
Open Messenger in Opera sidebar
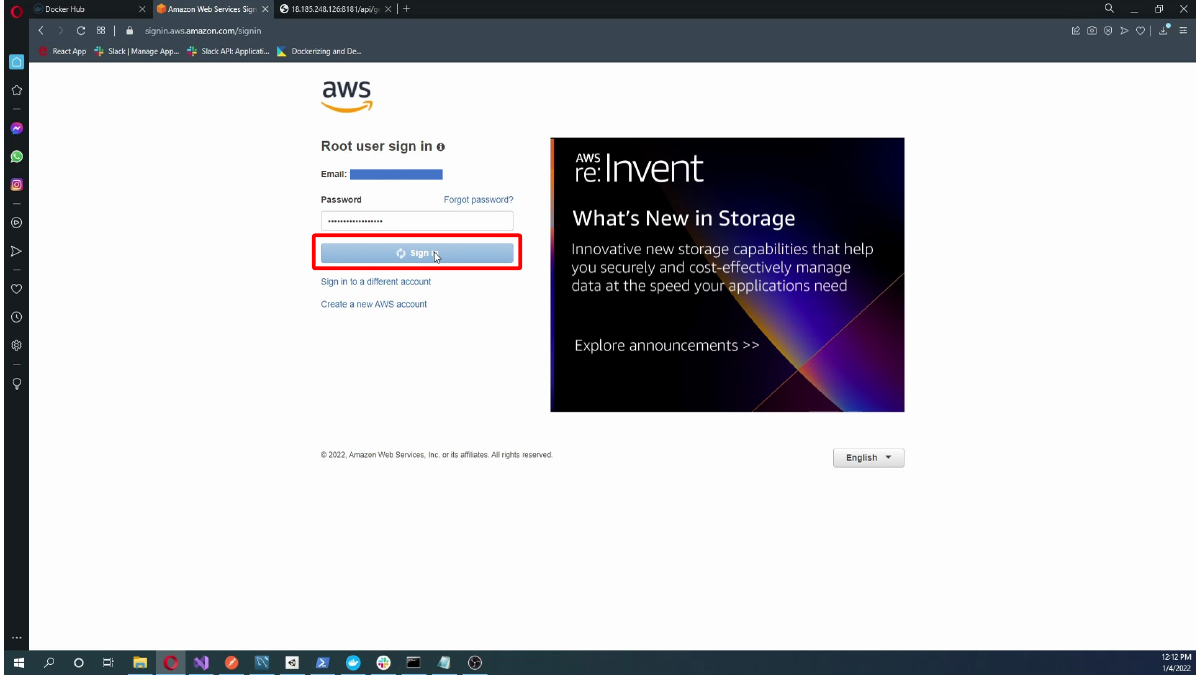point(16,128)
